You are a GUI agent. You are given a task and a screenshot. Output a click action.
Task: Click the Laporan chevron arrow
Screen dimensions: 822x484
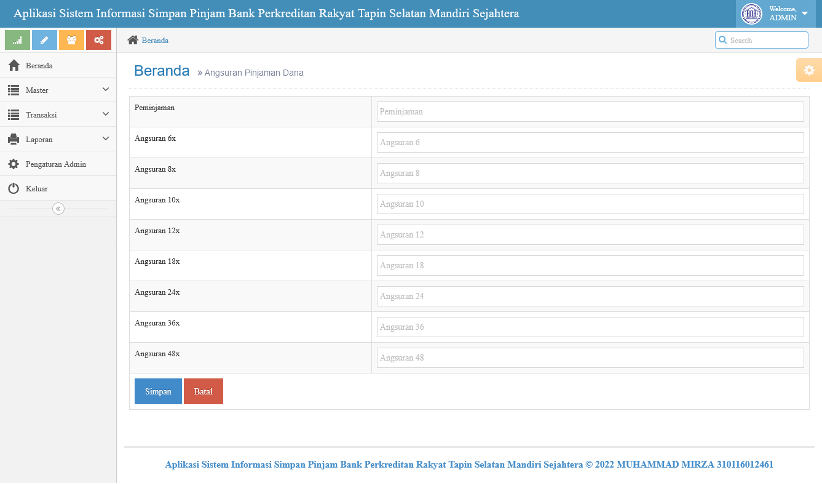click(105, 139)
